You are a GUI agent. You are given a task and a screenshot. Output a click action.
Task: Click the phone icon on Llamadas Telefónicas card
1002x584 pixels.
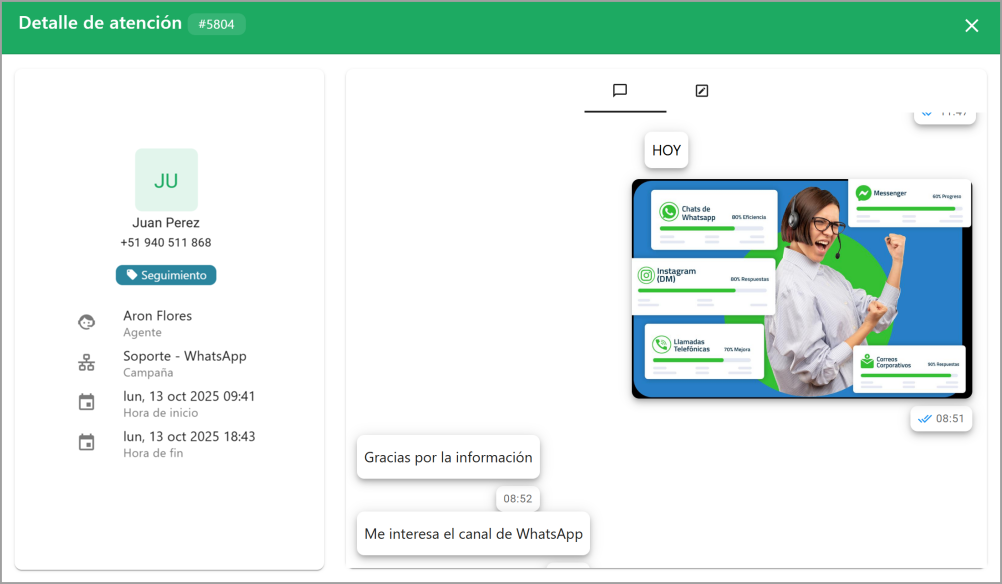pos(660,345)
